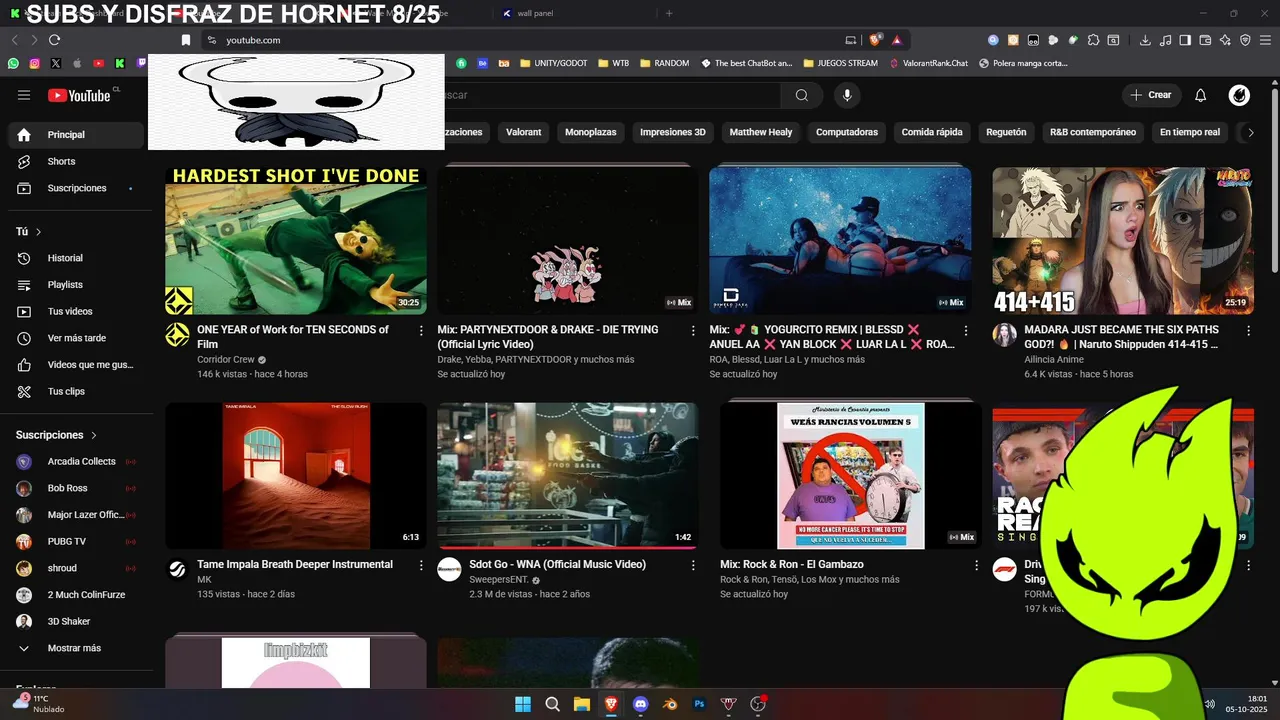1280x720 pixels.
Task: Expand the Tú section chevron
Action: point(39,232)
